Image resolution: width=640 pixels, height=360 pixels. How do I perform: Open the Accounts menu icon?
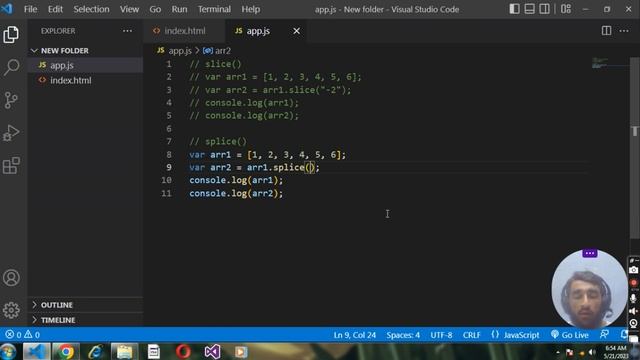click(x=11, y=278)
